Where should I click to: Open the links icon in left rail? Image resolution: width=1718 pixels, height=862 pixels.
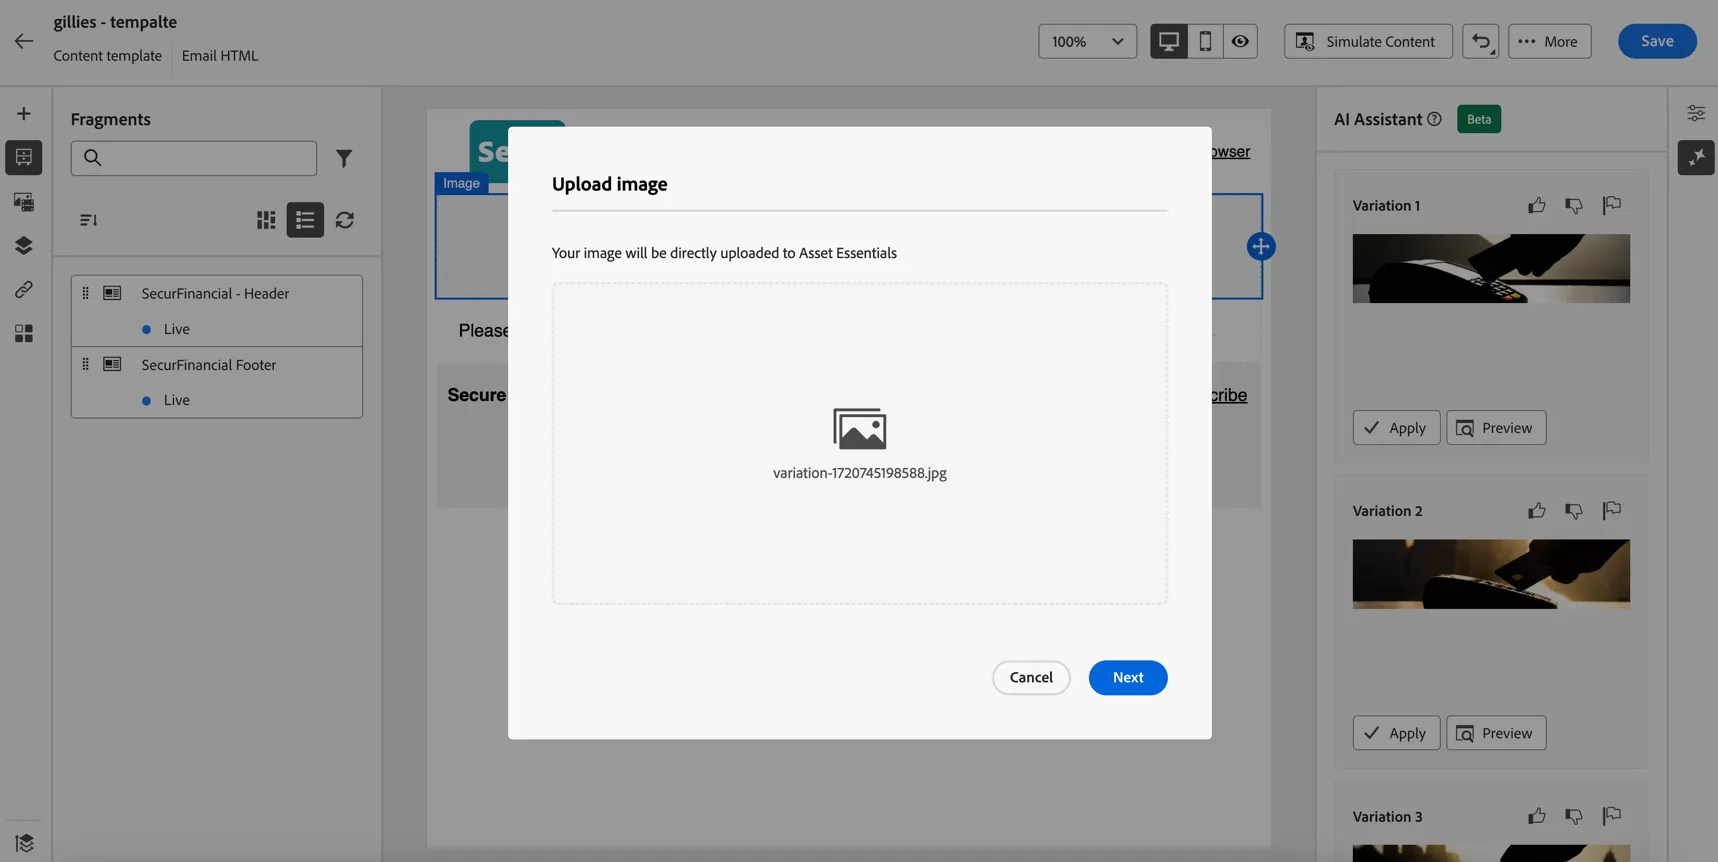click(24, 289)
